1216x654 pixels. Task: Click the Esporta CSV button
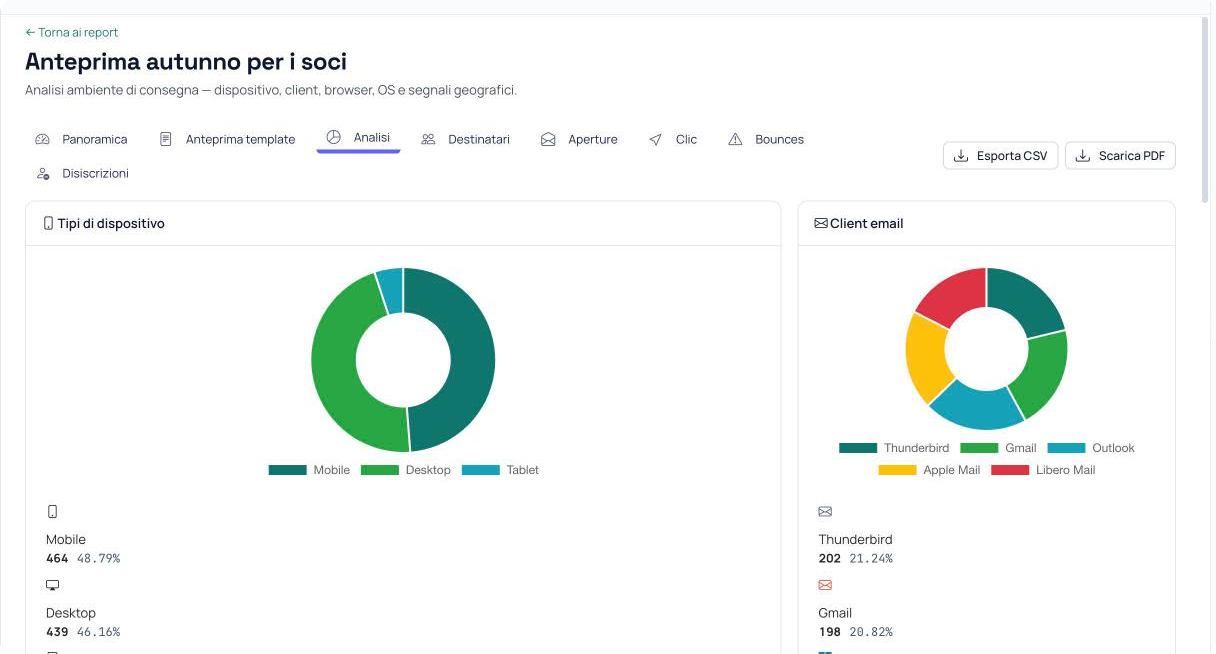[1000, 156]
